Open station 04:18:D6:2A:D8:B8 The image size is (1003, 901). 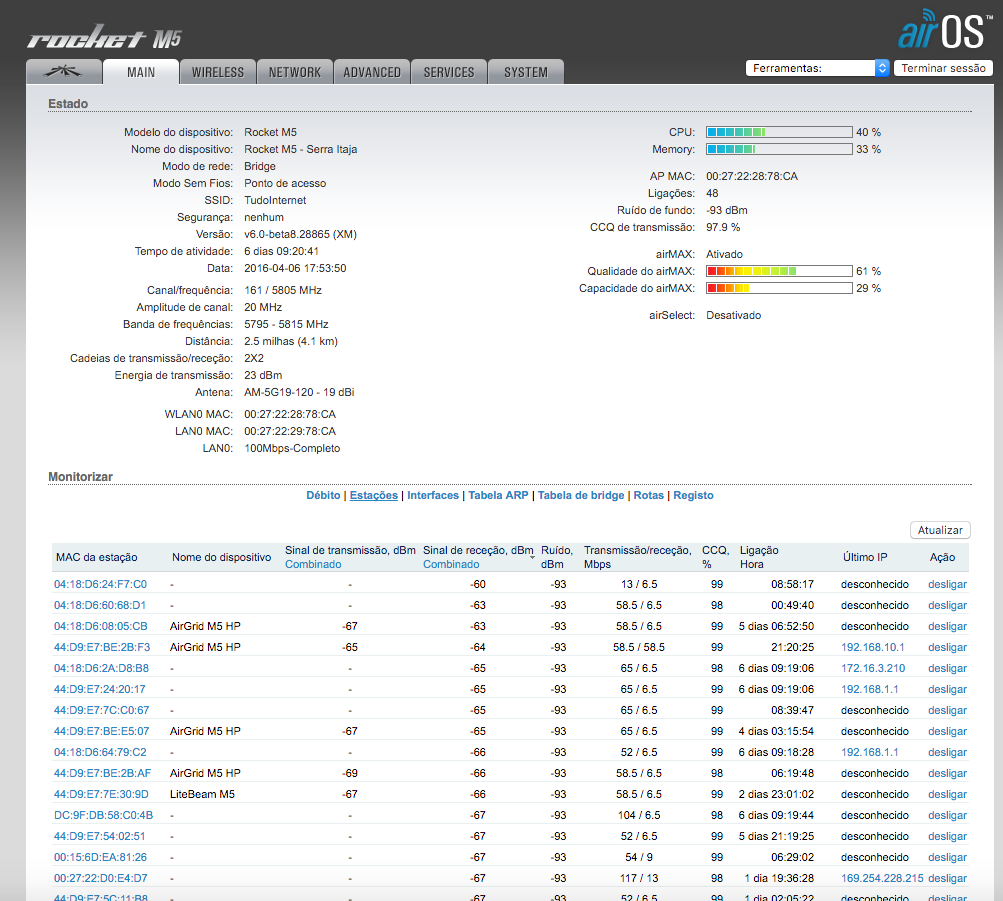[101, 668]
